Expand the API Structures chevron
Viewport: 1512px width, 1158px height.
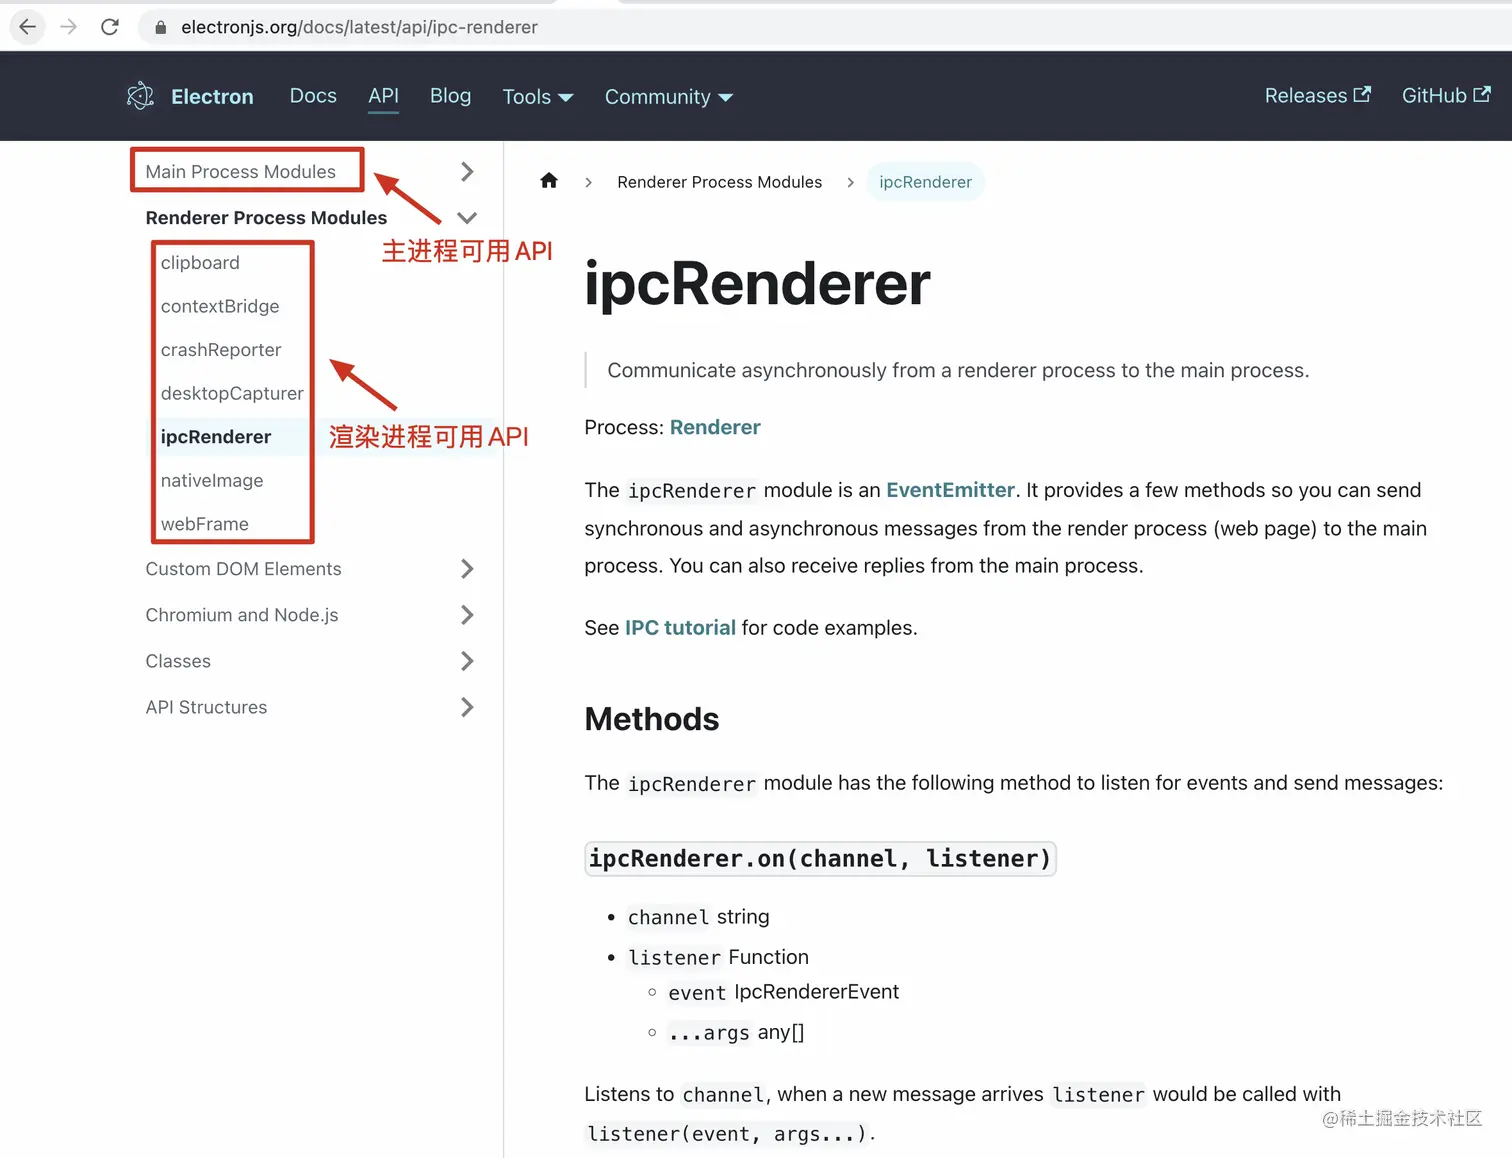point(467,706)
